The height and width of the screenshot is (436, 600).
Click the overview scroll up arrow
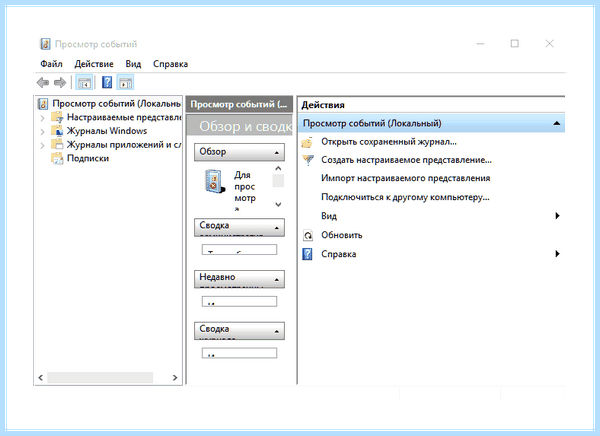tap(278, 168)
